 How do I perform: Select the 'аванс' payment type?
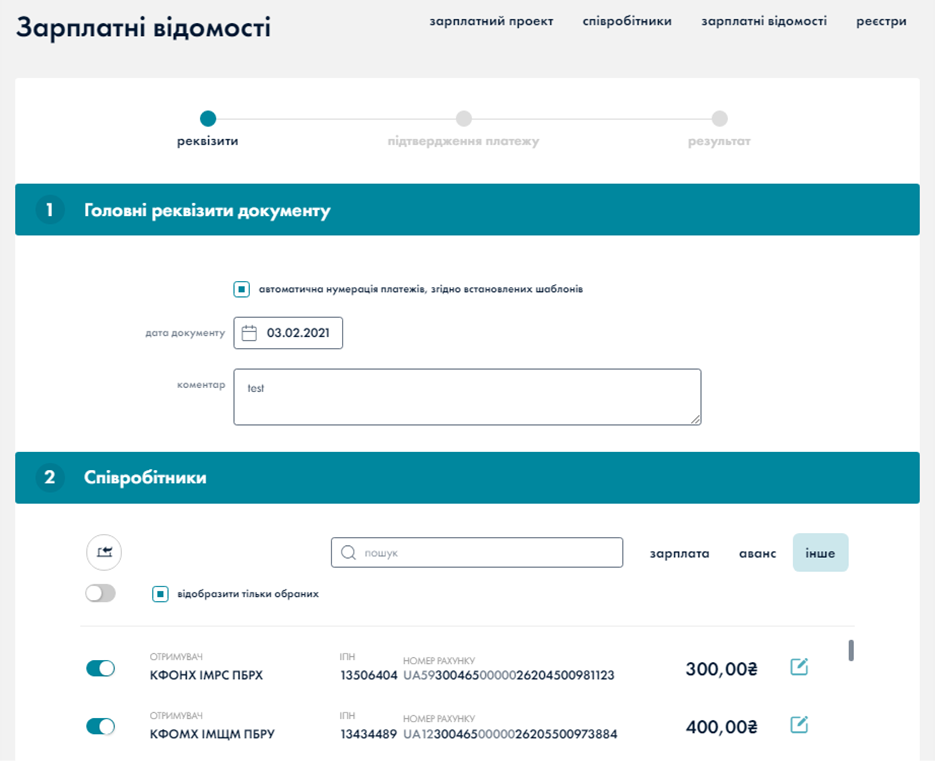pyautogui.click(x=757, y=553)
